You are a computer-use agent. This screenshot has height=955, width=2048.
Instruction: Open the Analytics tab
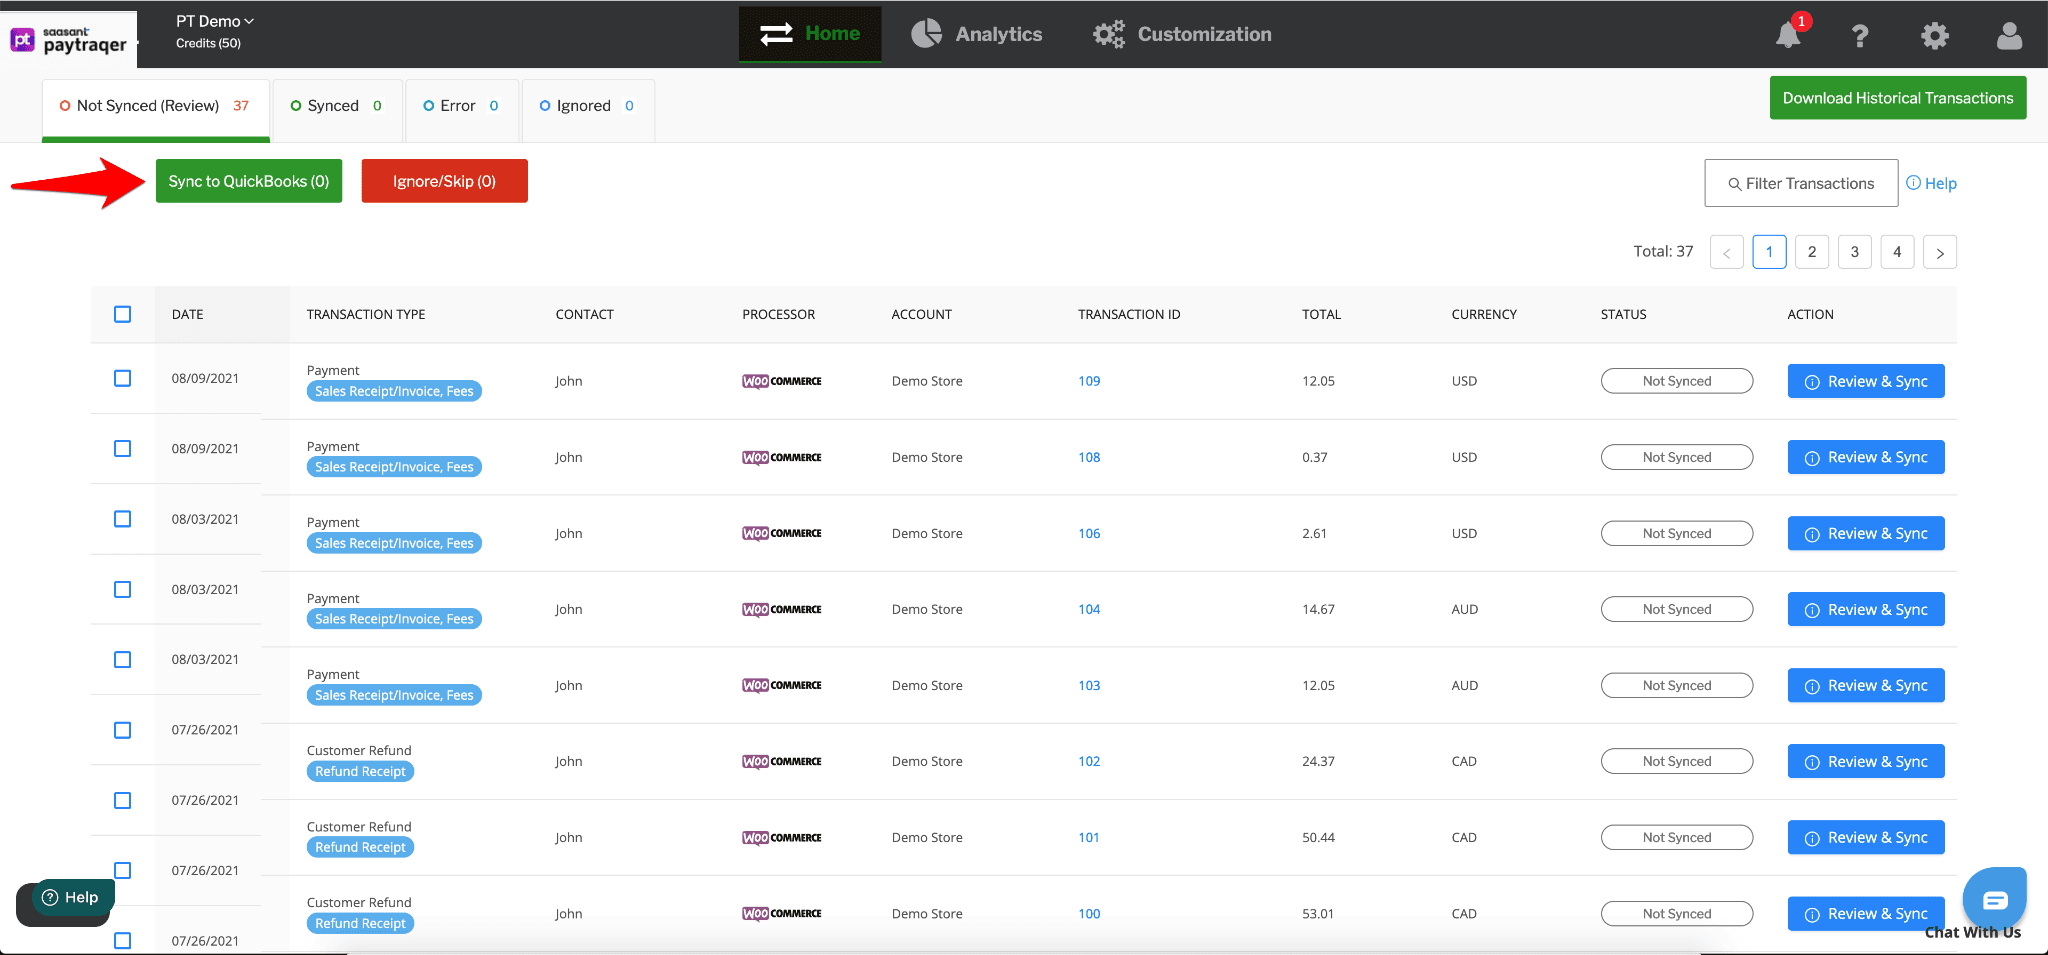pyautogui.click(x=977, y=34)
